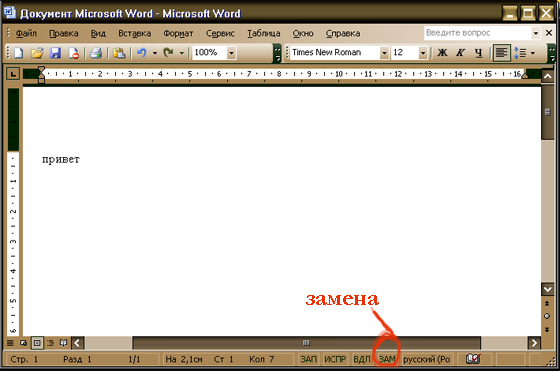Toggle bold formatting with Ж button
560x371 pixels.
pyautogui.click(x=442, y=53)
